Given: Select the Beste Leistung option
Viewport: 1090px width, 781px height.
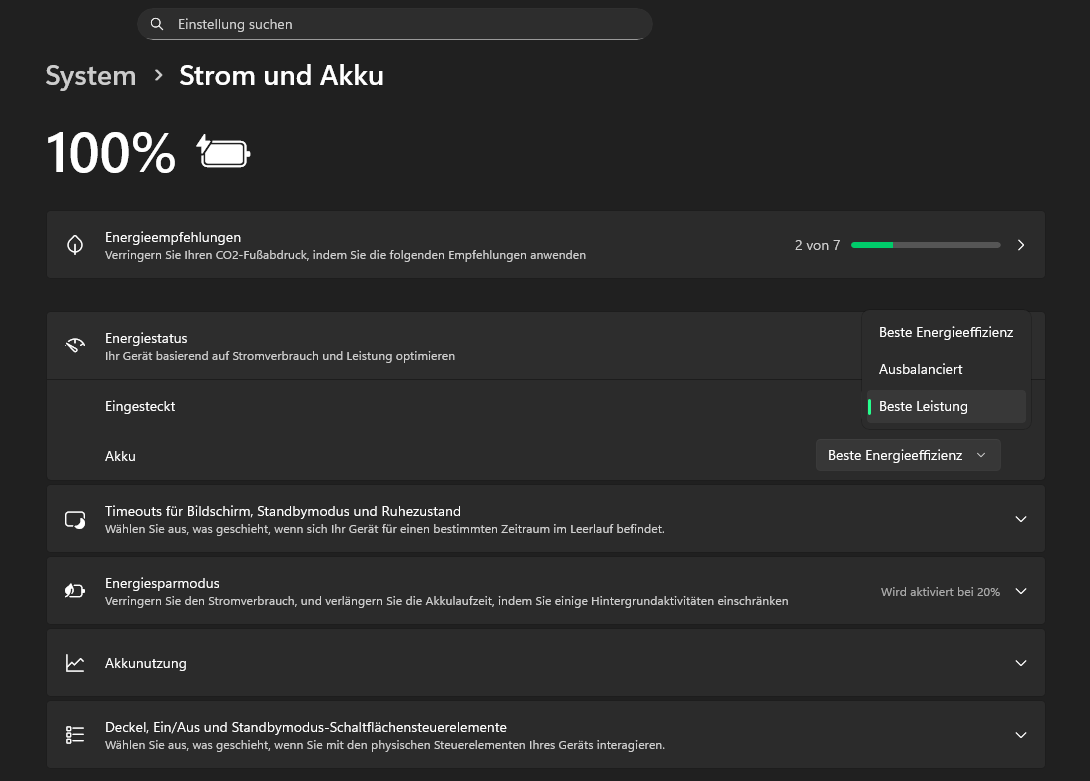Looking at the screenshot, I should pyautogui.click(x=923, y=407).
